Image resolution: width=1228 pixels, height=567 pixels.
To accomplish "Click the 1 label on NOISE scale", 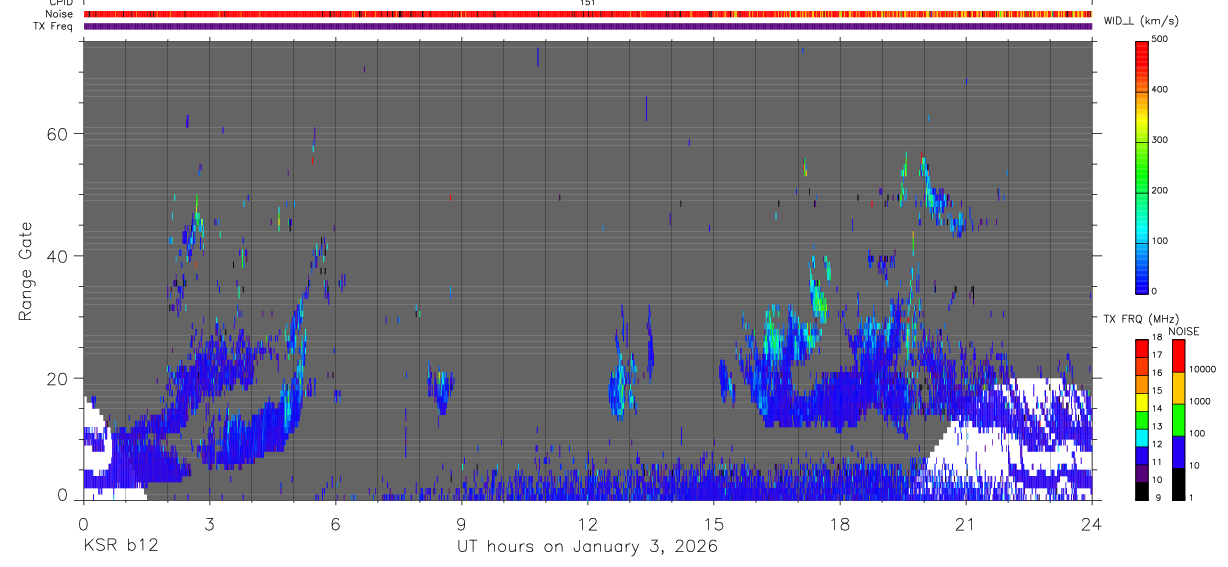I will tap(1191, 497).
